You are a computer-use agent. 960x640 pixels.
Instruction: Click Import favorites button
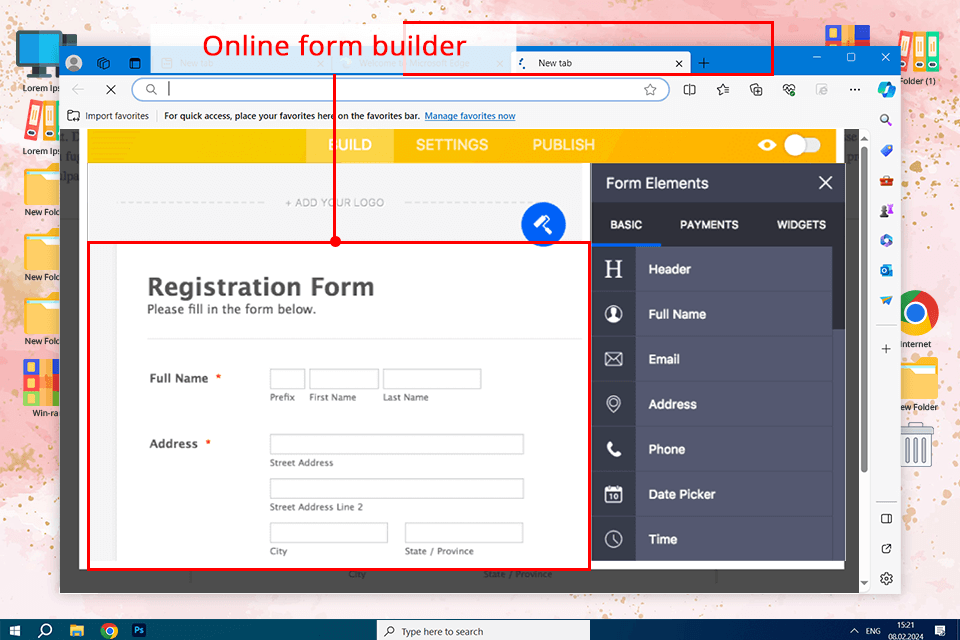tap(108, 116)
